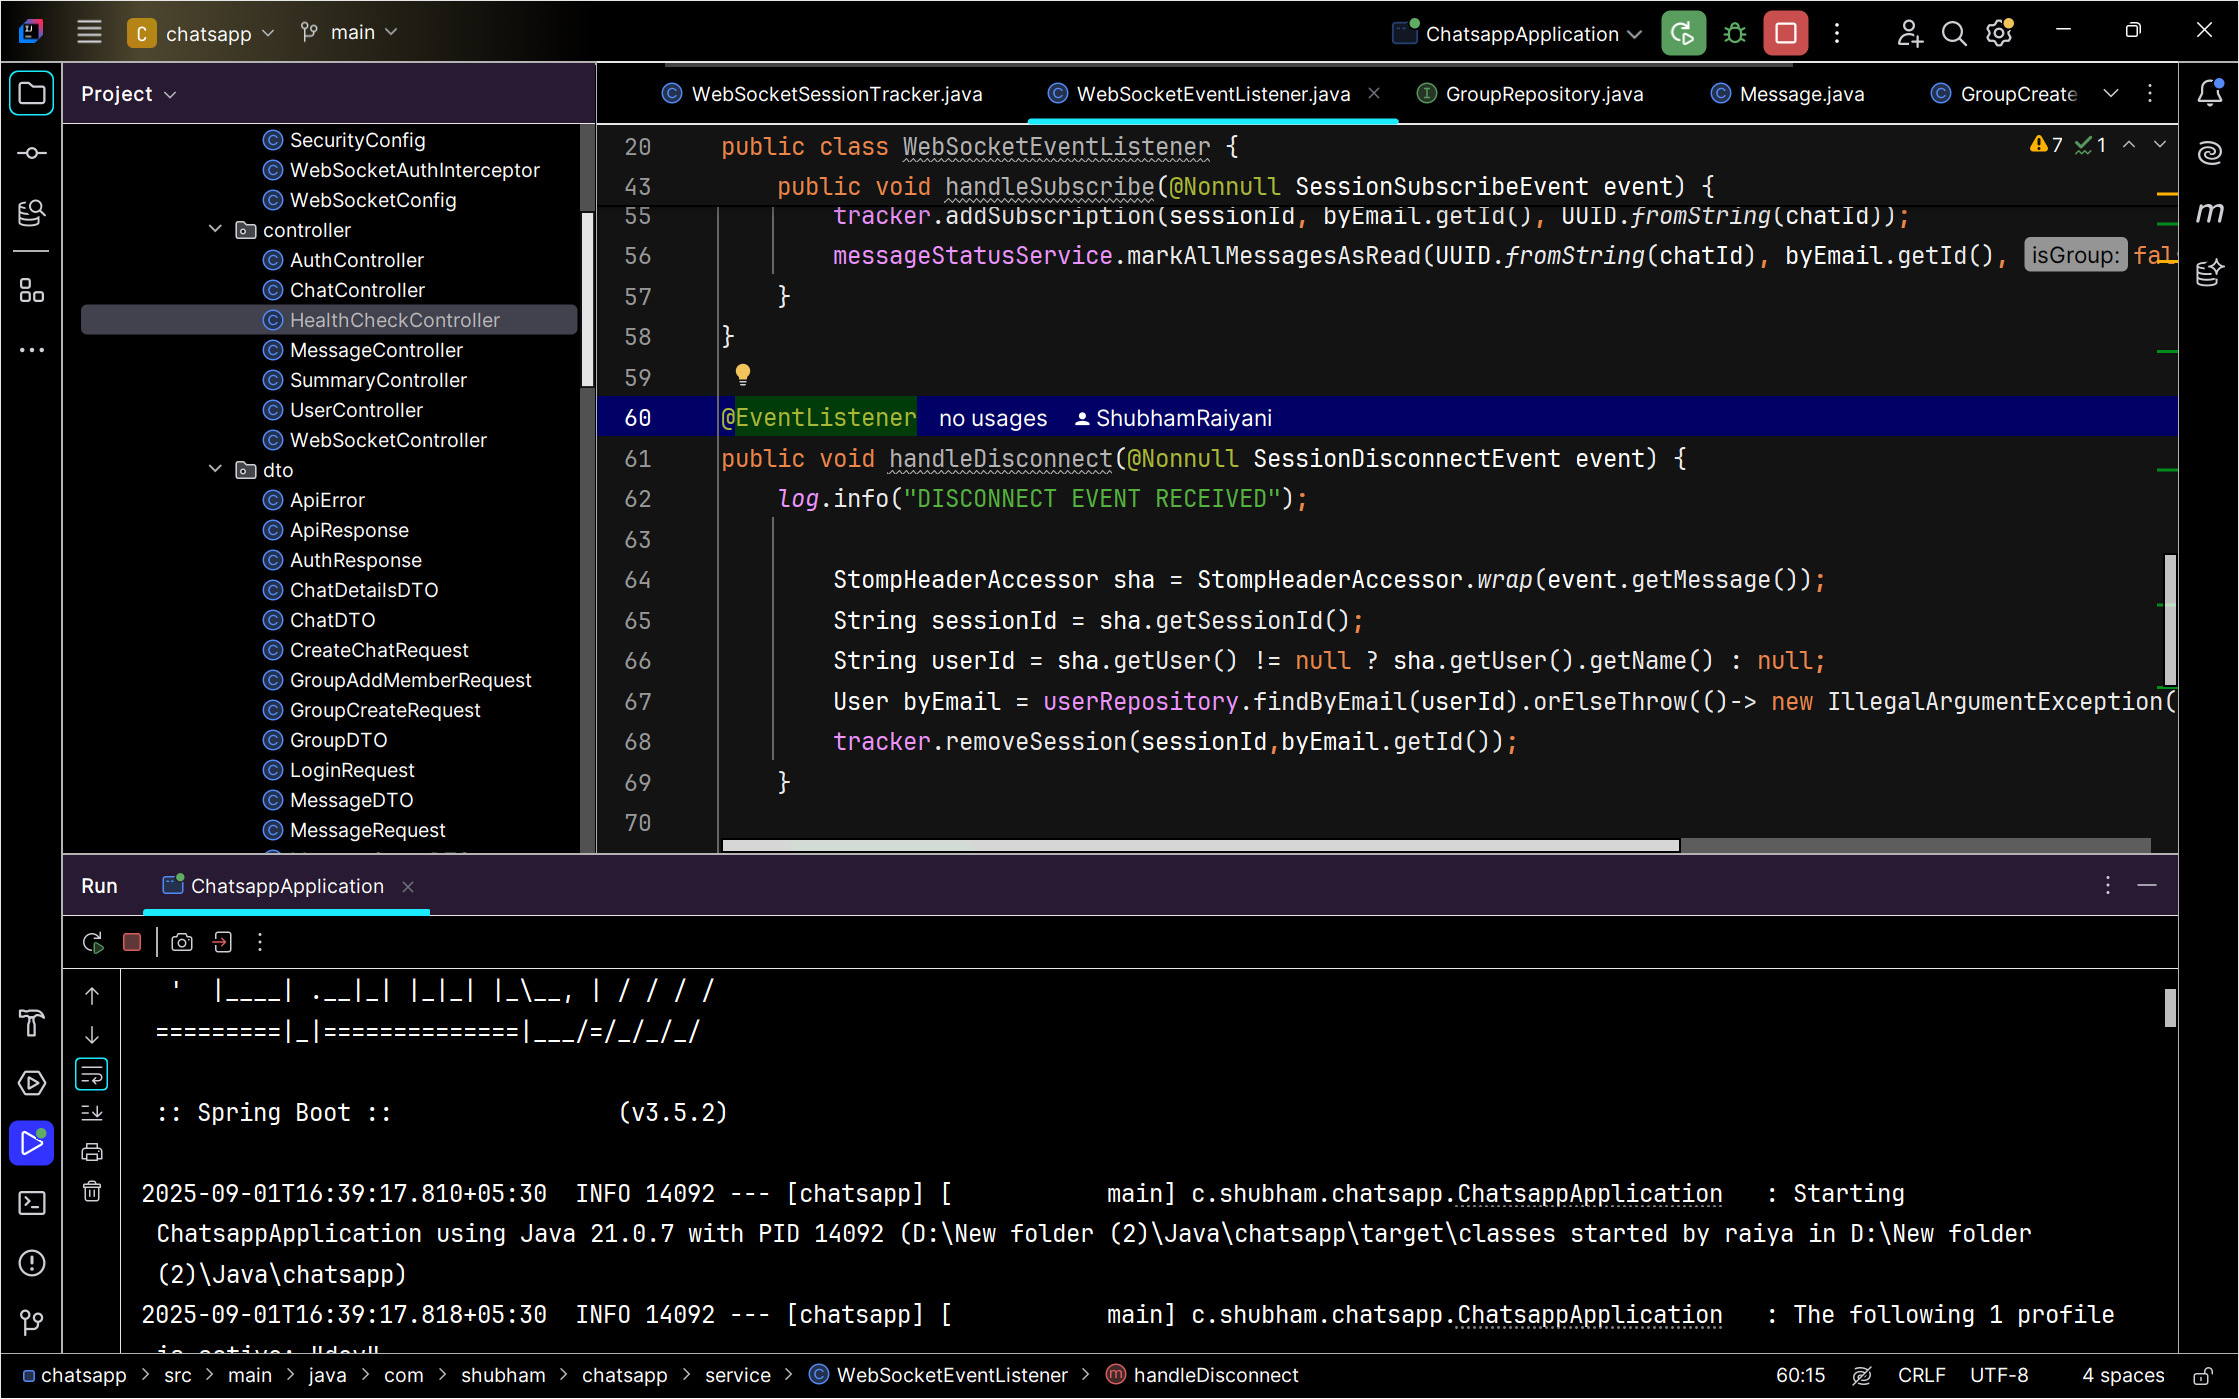The width and height of the screenshot is (2239, 1399).
Task: Open more run actions in title bar
Action: point(1837,33)
